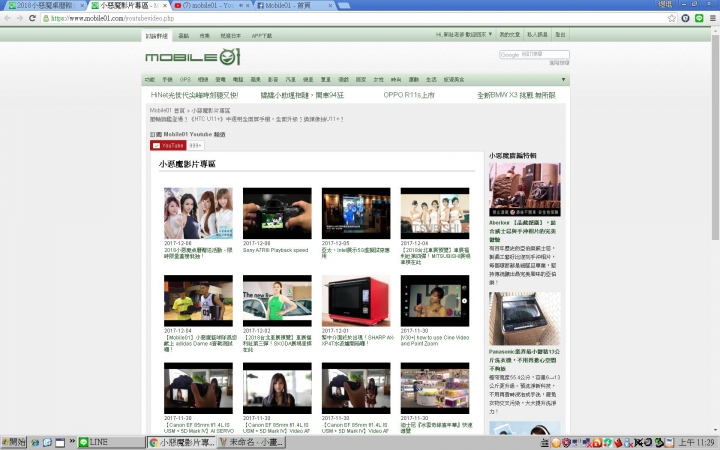Expand the category bar down-arrow

coord(563,79)
